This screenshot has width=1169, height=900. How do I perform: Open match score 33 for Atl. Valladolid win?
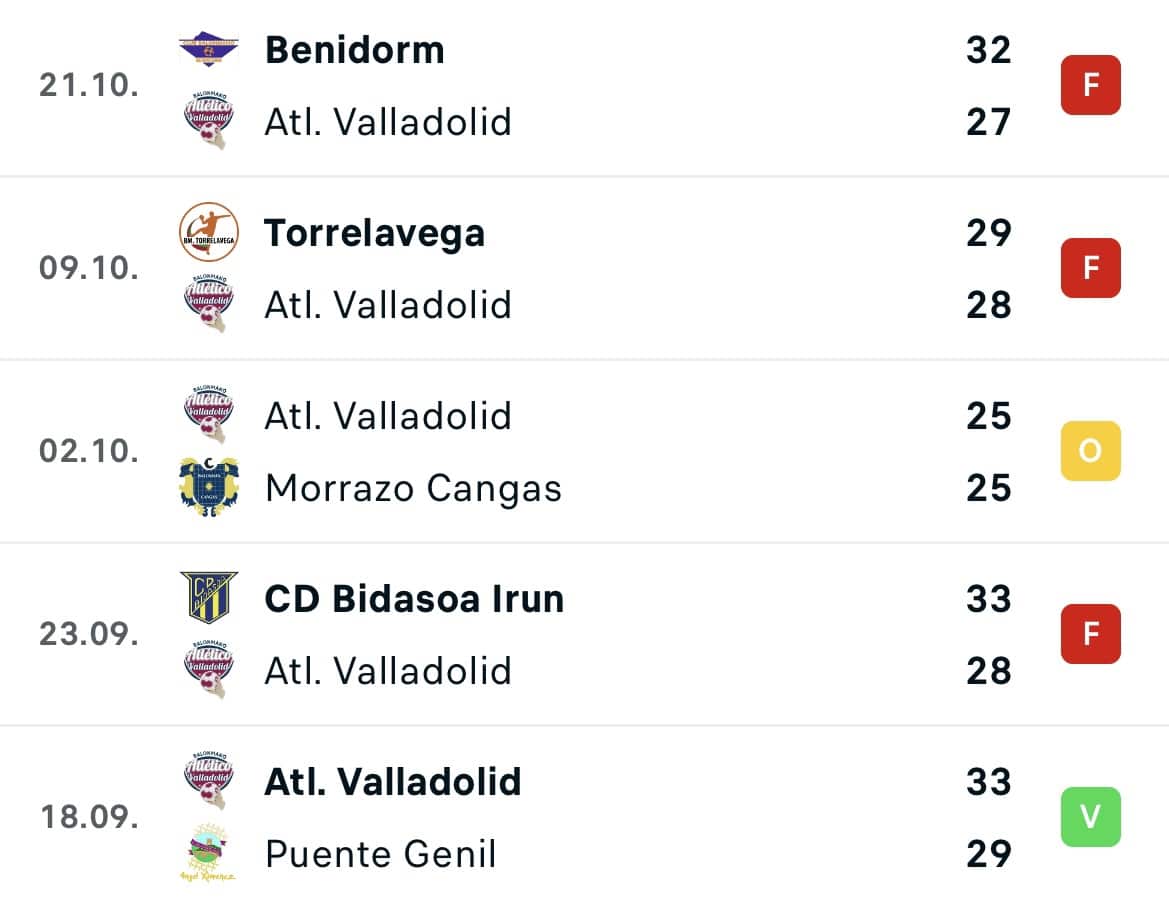pos(989,781)
